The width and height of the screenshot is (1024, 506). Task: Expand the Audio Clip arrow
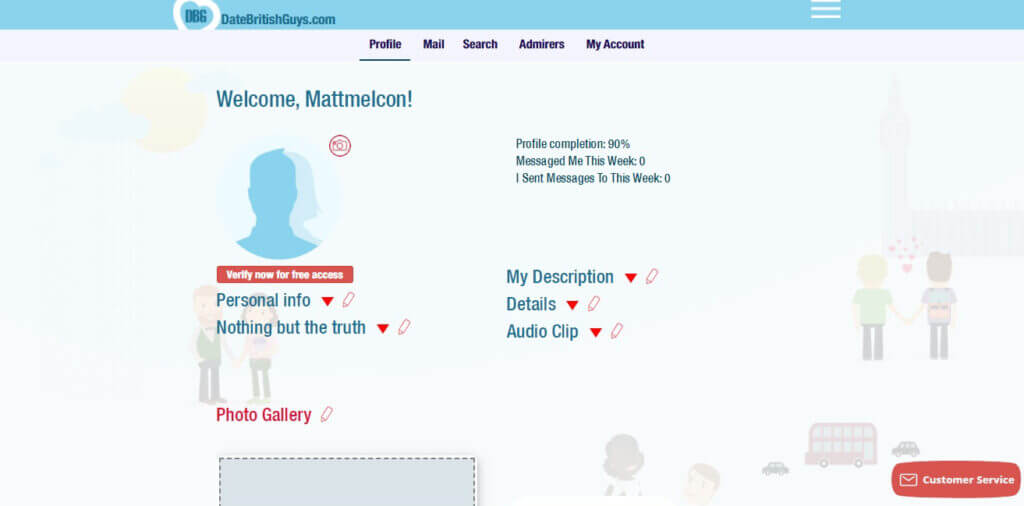[x=596, y=332]
